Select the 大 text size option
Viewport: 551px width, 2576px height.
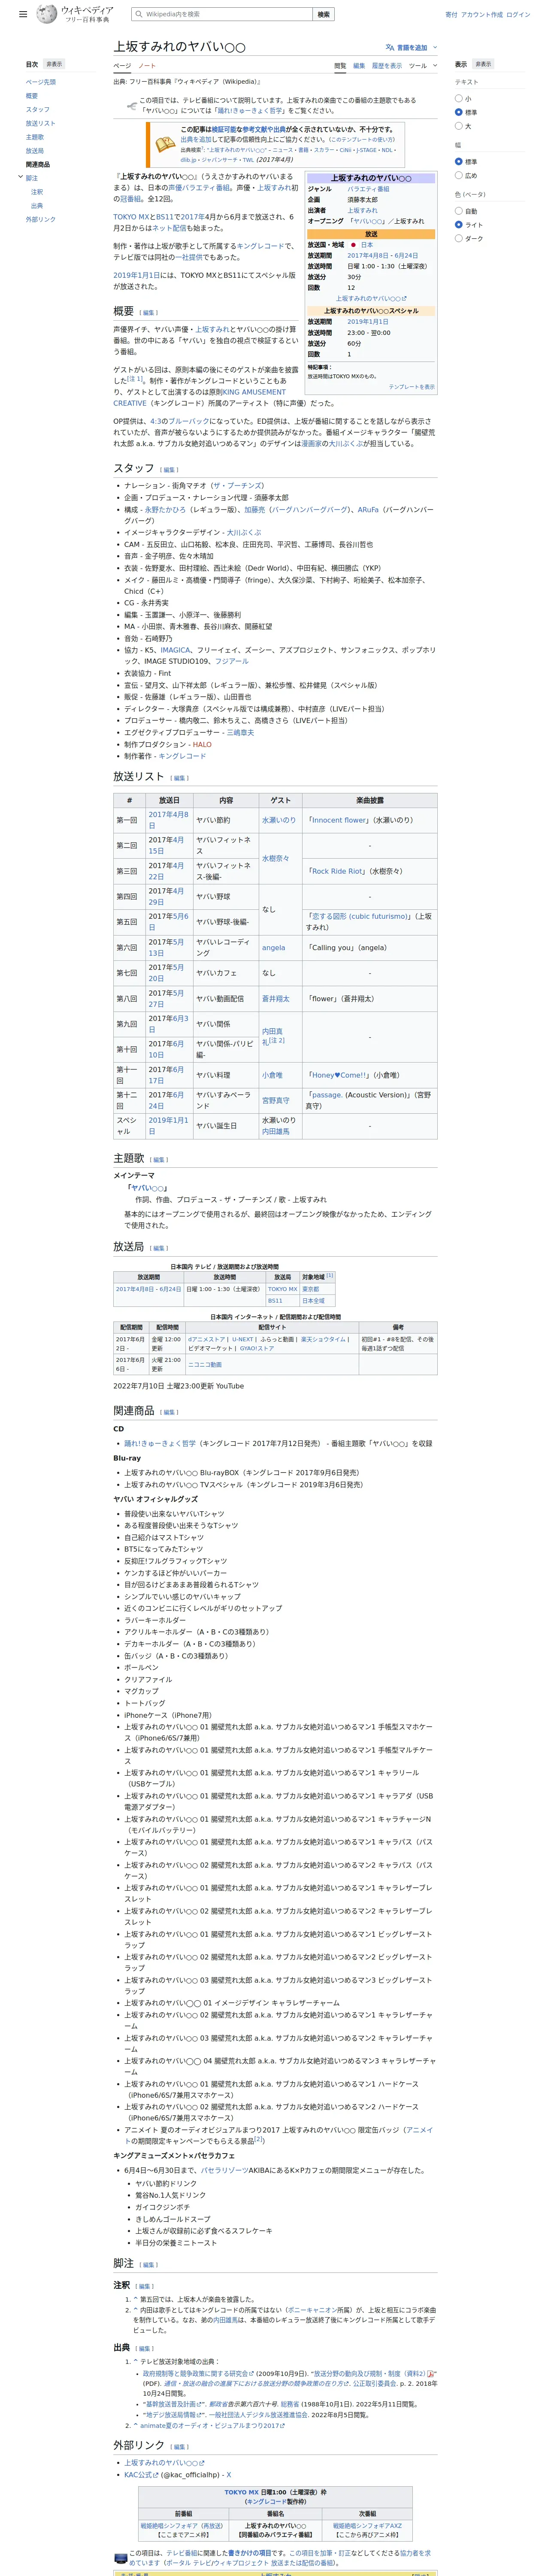pos(459,126)
